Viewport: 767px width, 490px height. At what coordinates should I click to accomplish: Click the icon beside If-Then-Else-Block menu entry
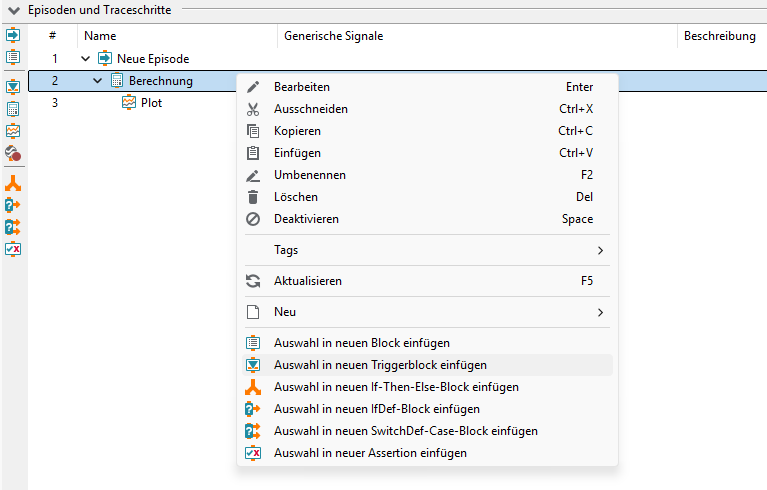coord(253,387)
